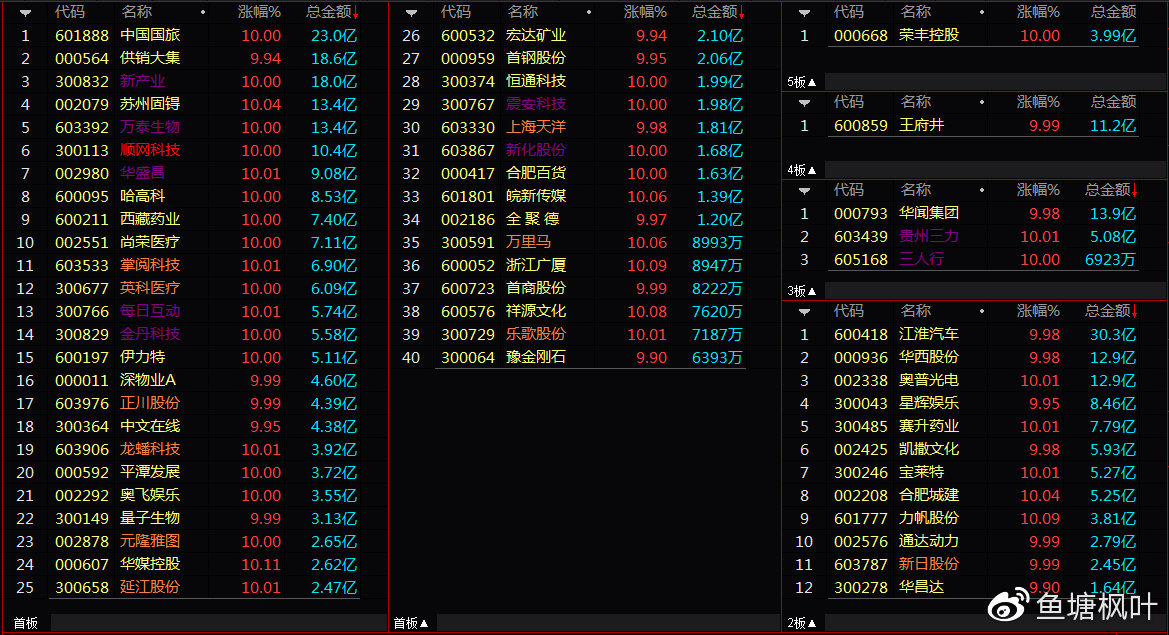Open stock code 002079
Image resolution: width=1169 pixels, height=635 pixels.
[82, 104]
